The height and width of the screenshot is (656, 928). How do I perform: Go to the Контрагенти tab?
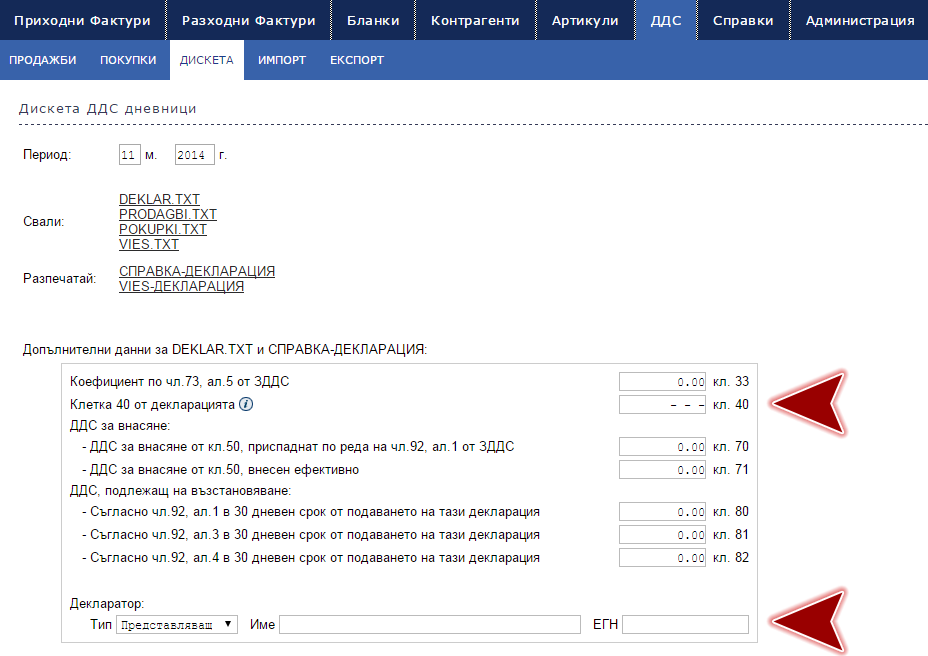pos(475,20)
